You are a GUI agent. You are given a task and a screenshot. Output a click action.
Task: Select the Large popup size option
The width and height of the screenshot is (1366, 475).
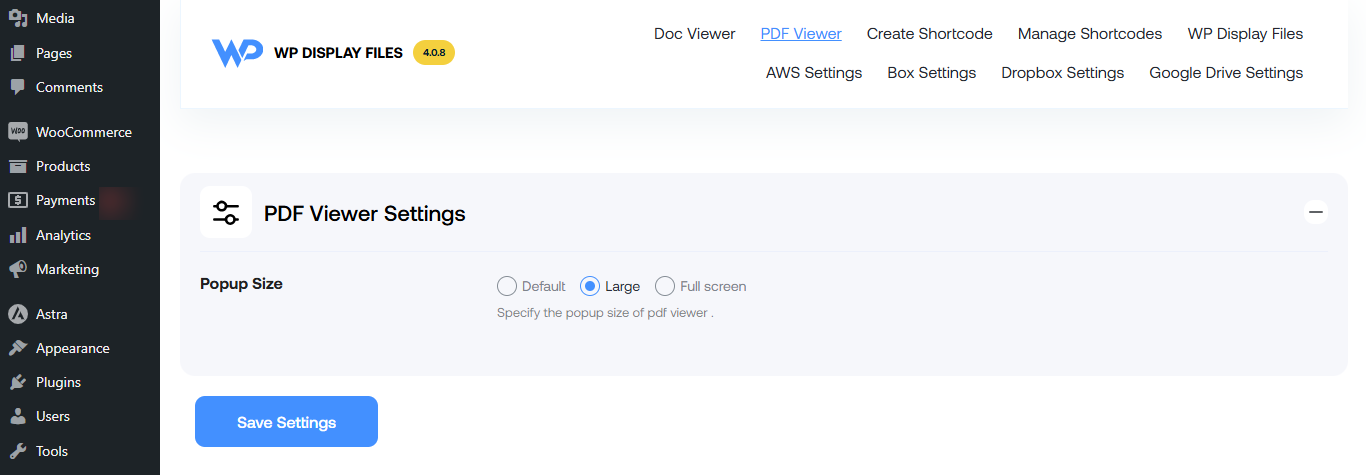coord(590,286)
